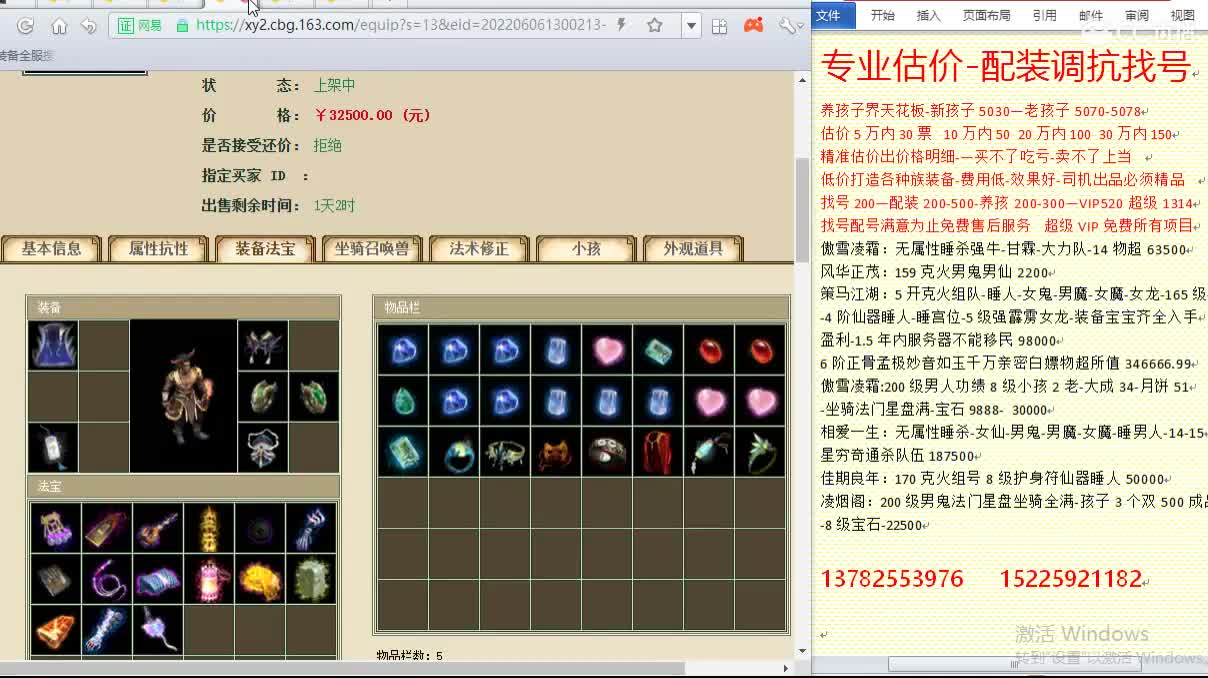Viewport: 1208px width, 678px height.
Task: Switch to 小孩 tab
Action: (x=586, y=249)
